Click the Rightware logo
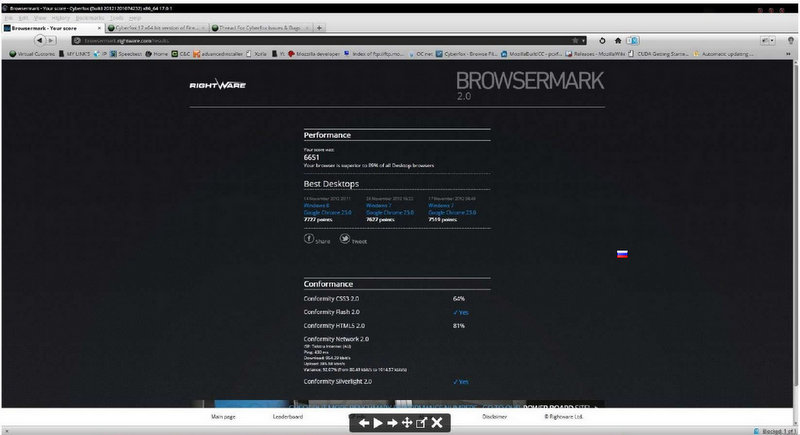The height and width of the screenshot is (435, 800). pos(218,84)
